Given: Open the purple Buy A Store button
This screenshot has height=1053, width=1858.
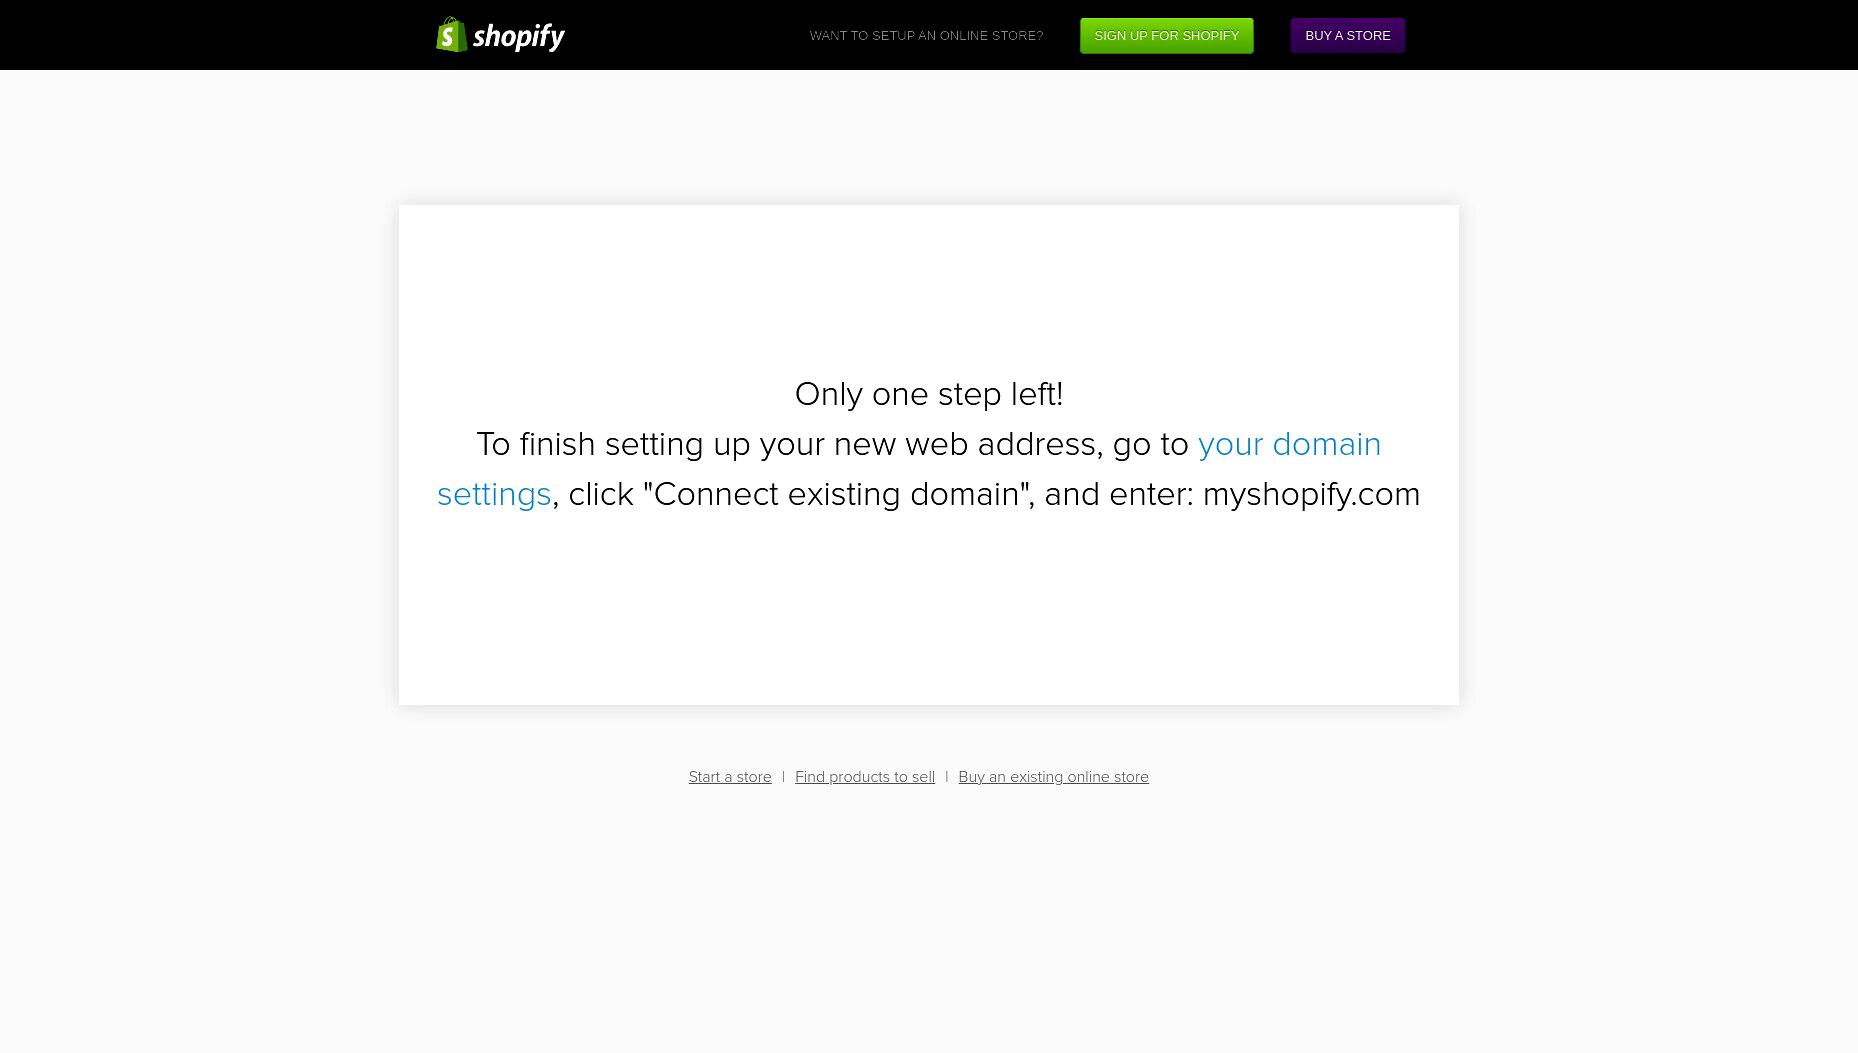Looking at the screenshot, I should click(x=1347, y=36).
